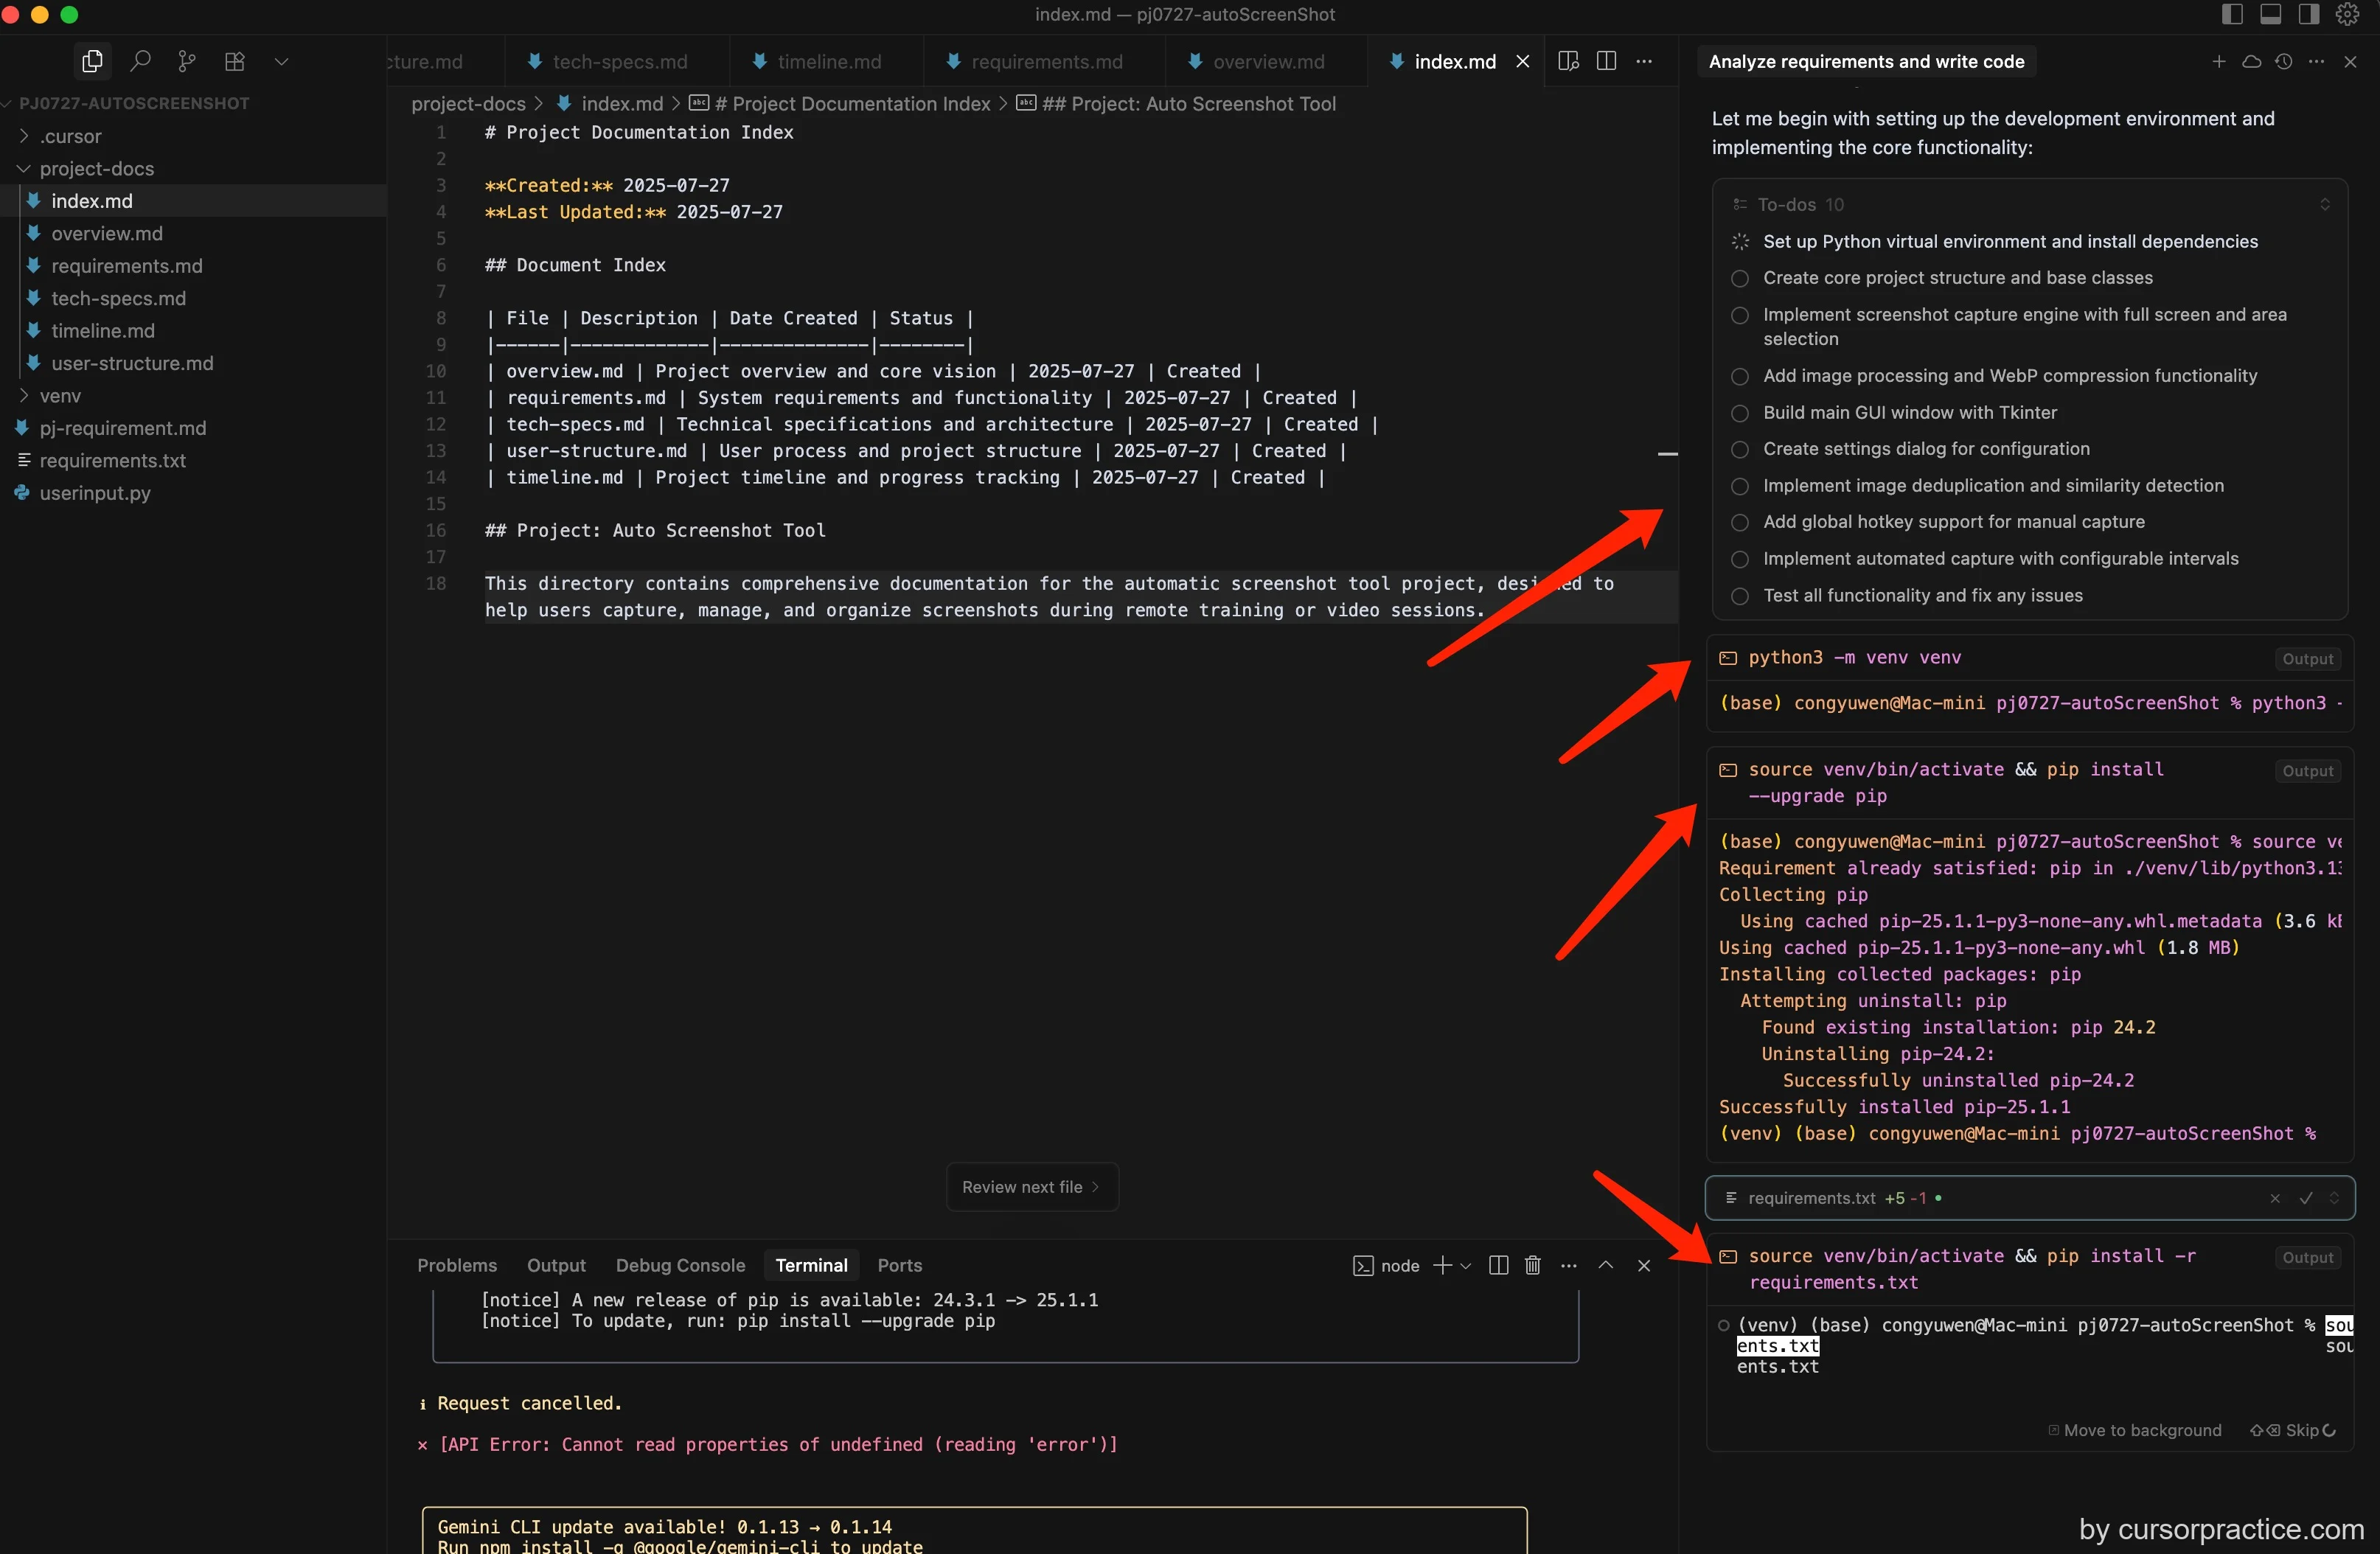
Task: Open chat history clock icon
Action: [2283, 61]
